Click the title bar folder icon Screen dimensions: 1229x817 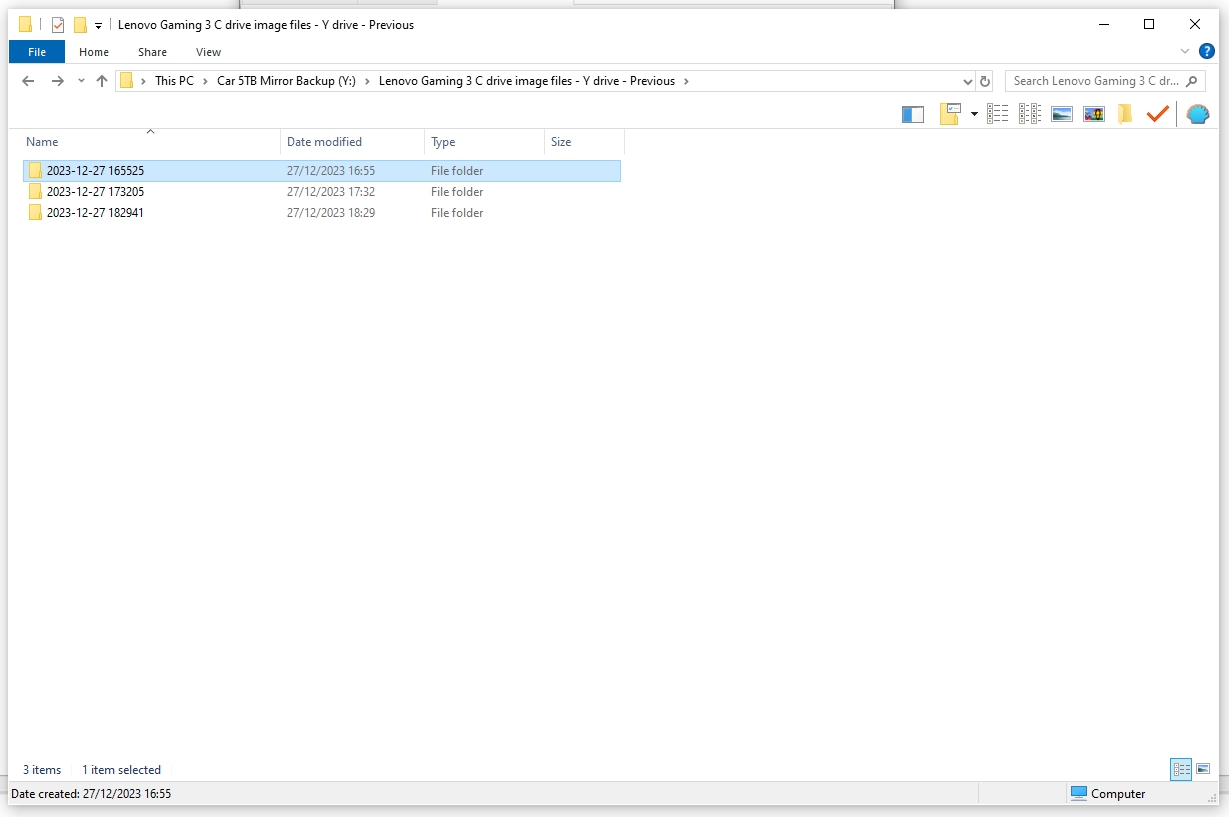click(26, 25)
